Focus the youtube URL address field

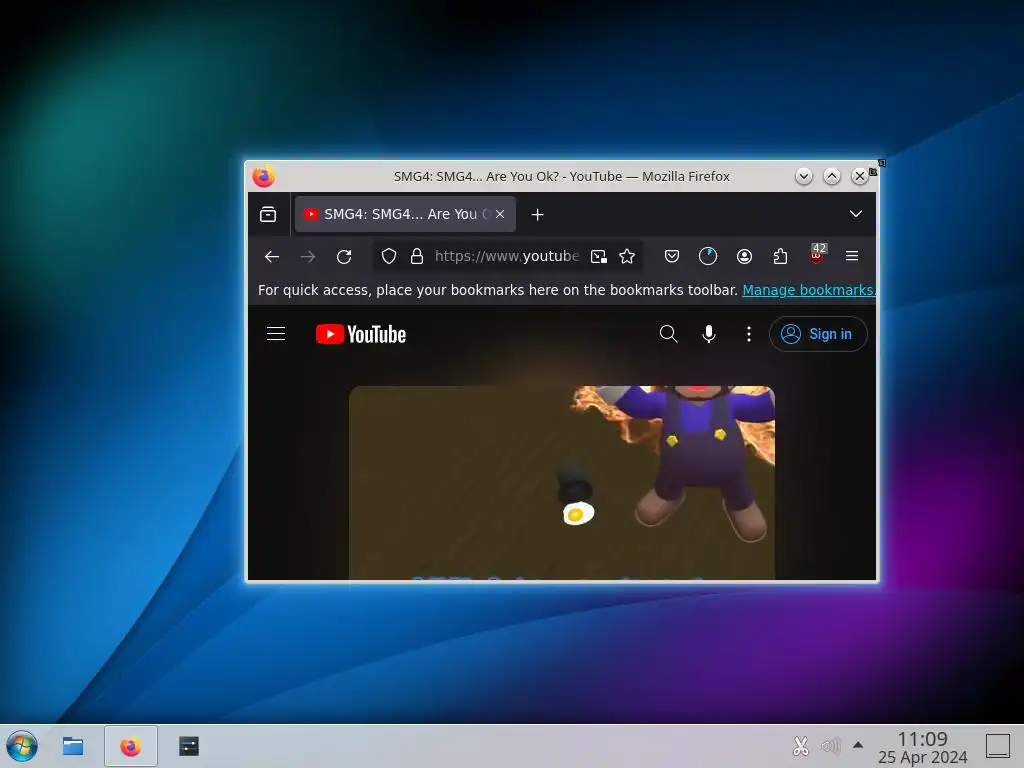[x=507, y=257]
